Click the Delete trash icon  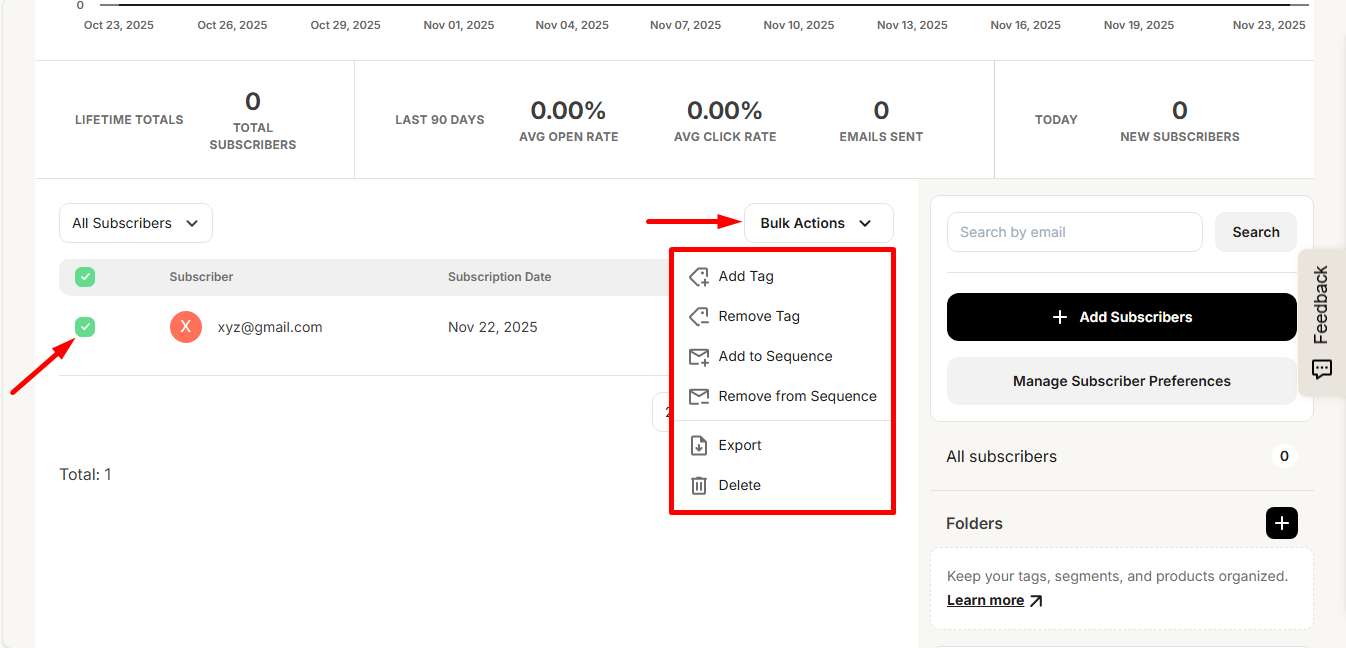pos(699,486)
